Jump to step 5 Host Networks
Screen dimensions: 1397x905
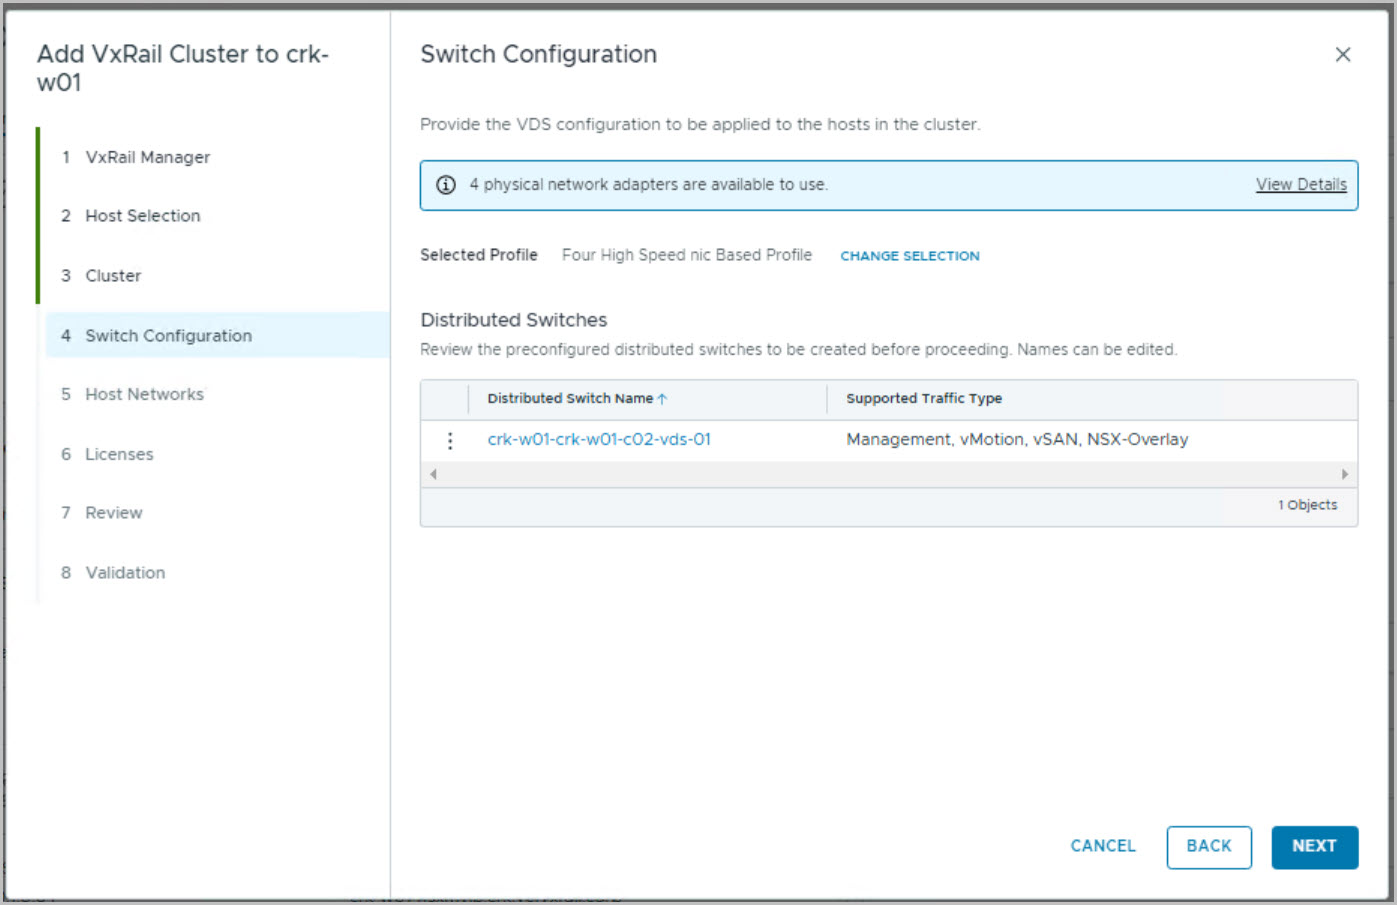point(144,395)
